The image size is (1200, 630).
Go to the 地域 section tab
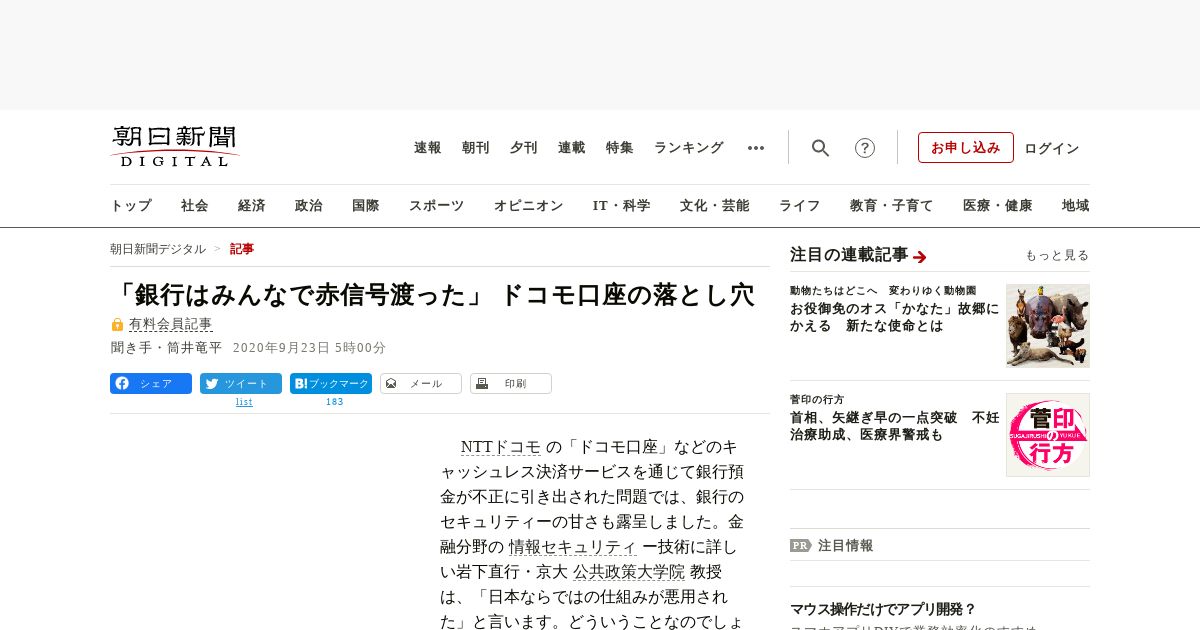(1076, 206)
